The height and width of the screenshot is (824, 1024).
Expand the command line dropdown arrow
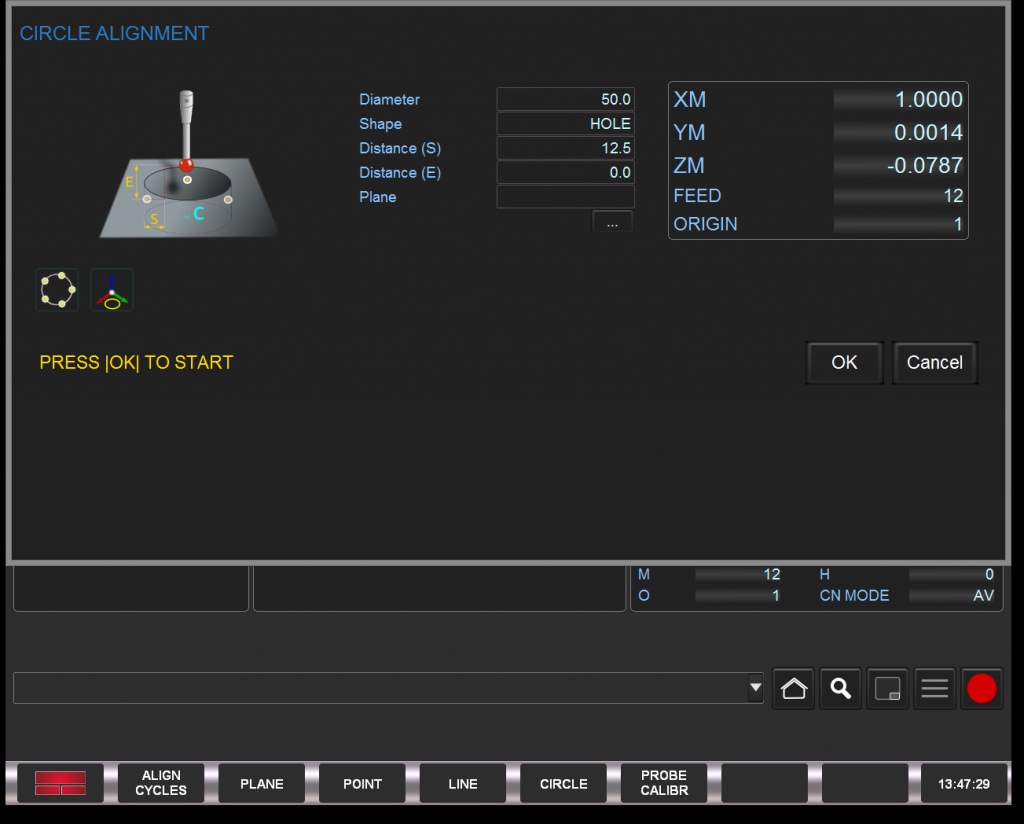[x=755, y=688]
